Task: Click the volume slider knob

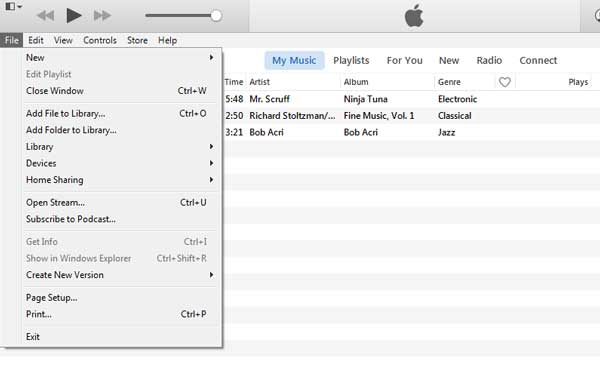Action: tap(216, 16)
